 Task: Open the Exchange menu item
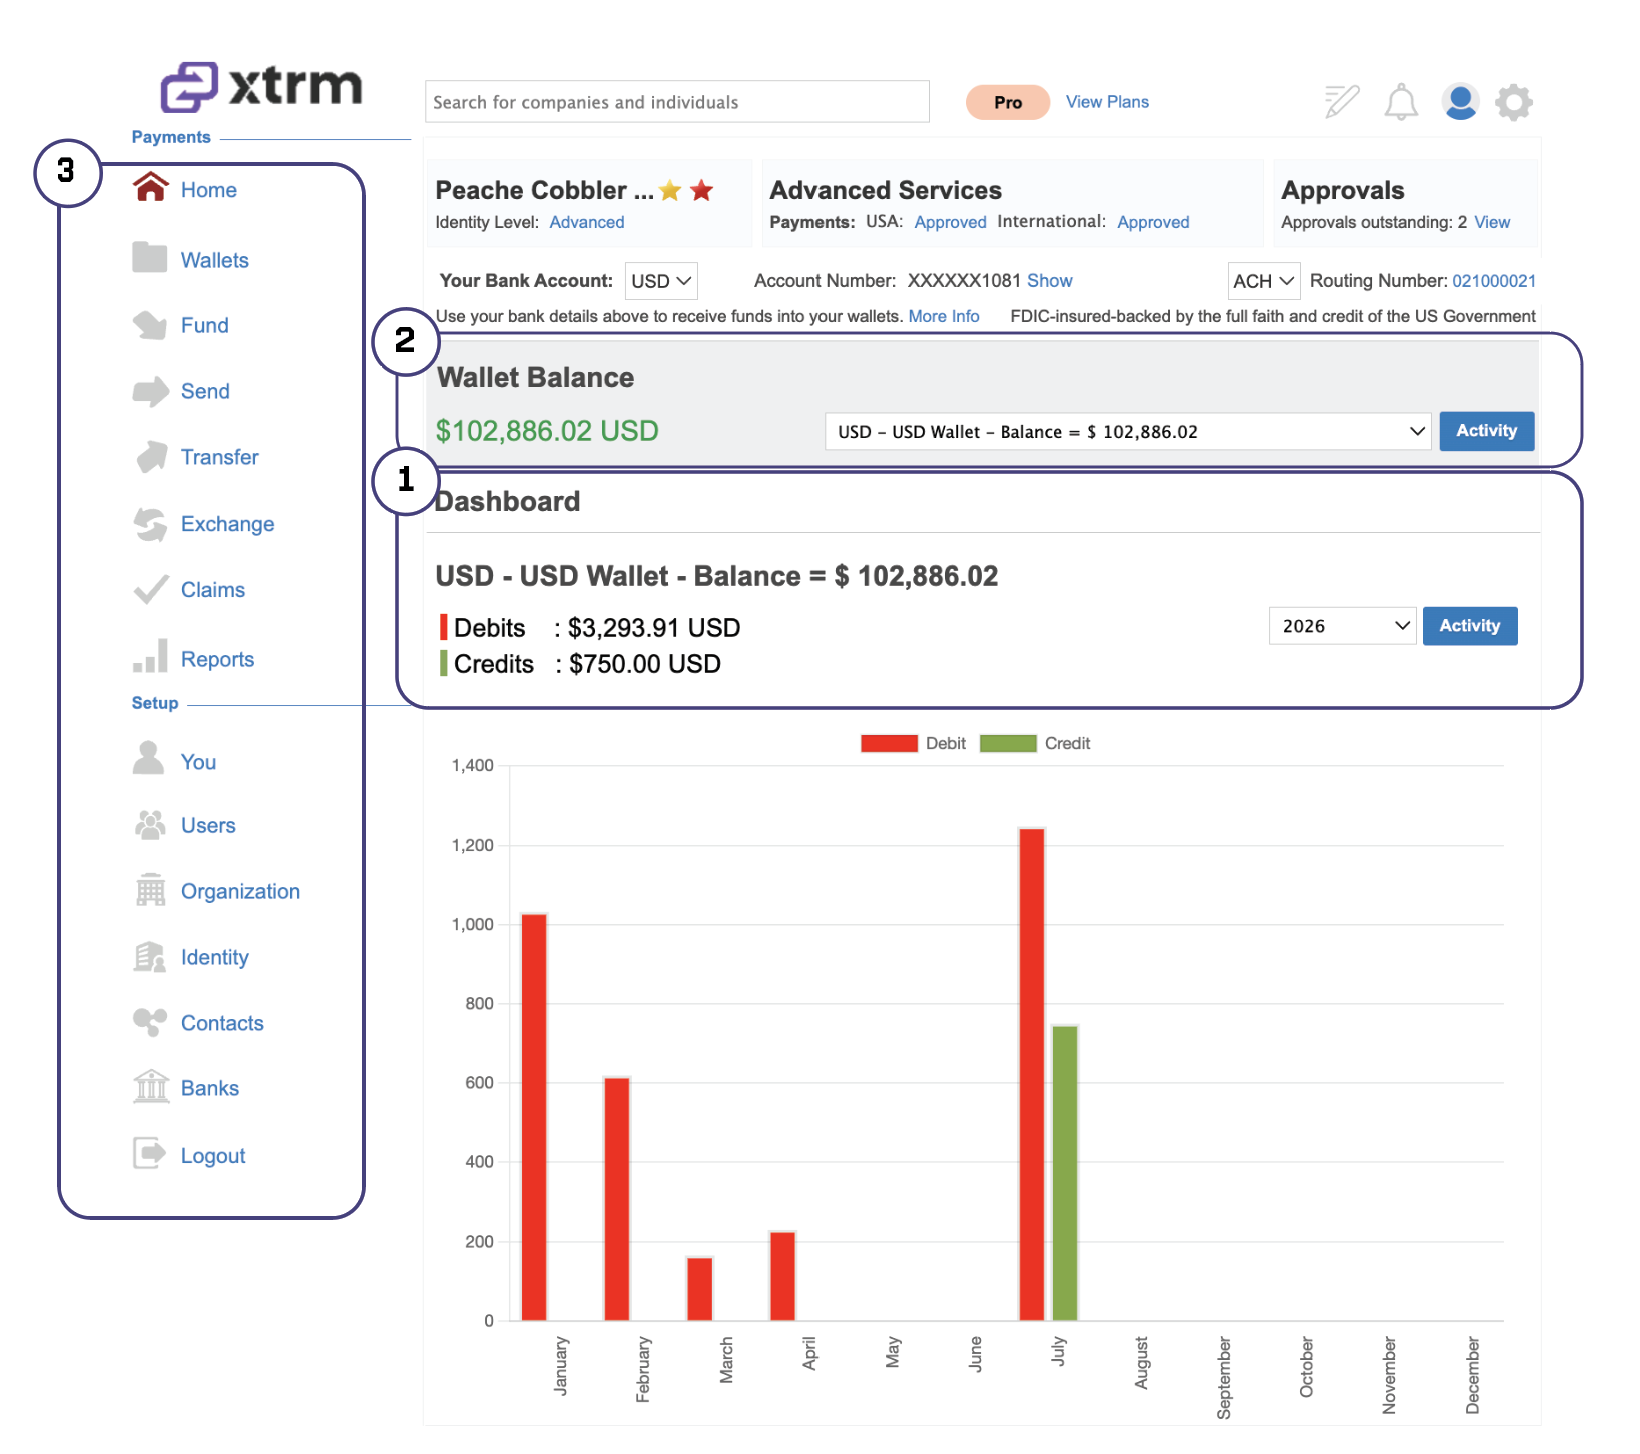click(x=228, y=524)
